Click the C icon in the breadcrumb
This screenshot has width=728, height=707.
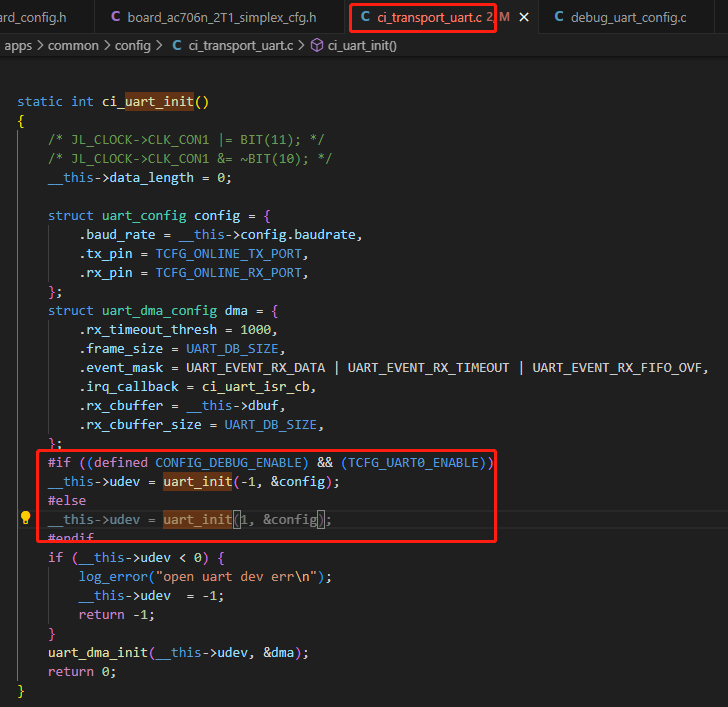point(177,45)
